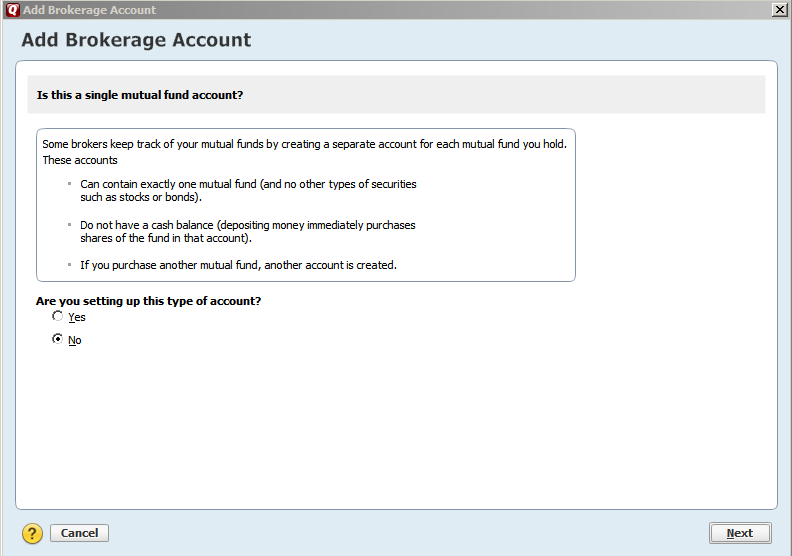Click the Cancel button

point(79,533)
